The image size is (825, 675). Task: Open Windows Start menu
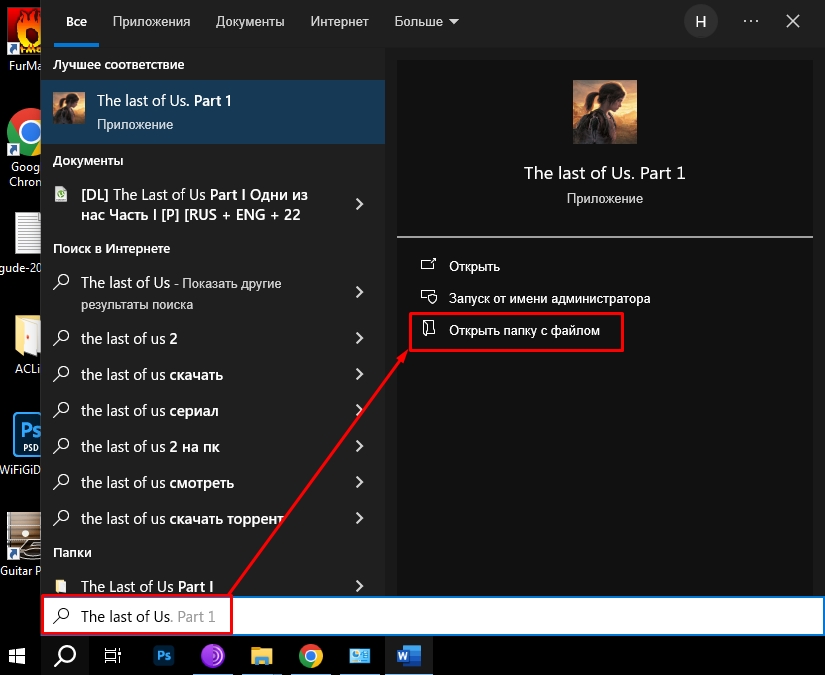click(17, 656)
